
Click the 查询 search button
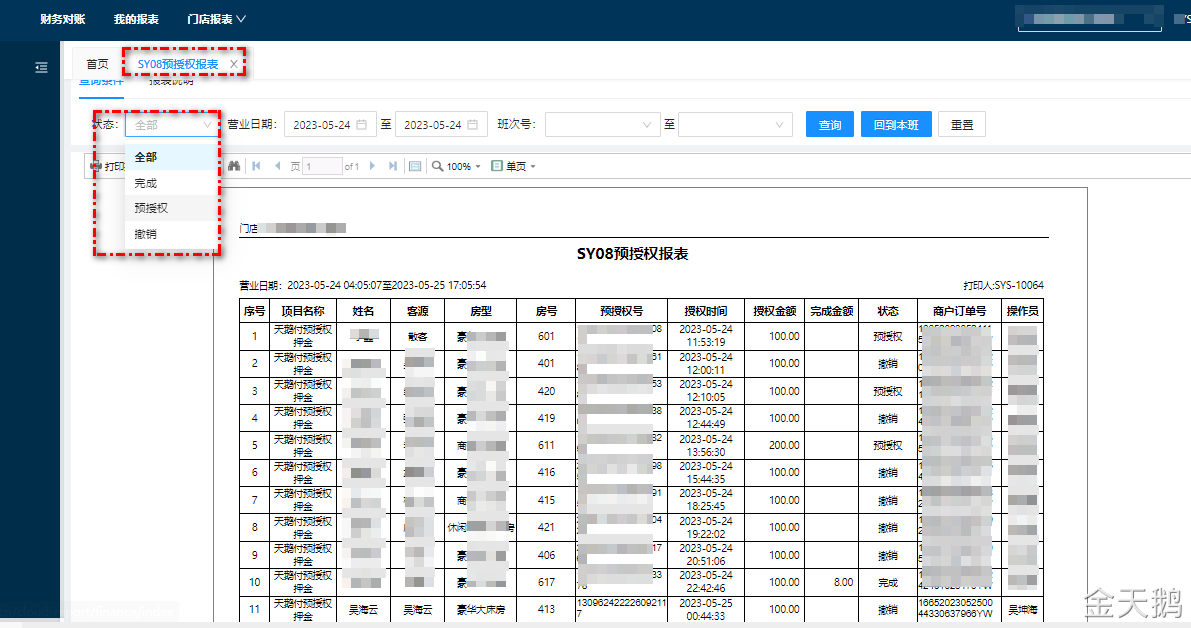point(829,125)
